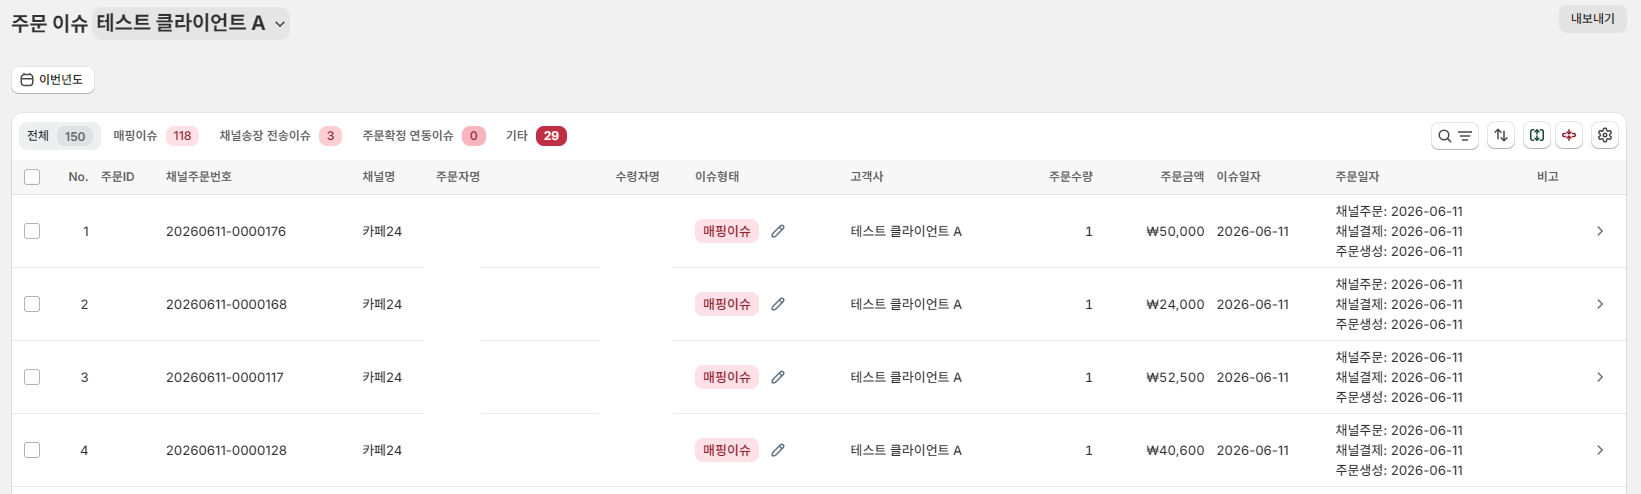1641x494 pixels.
Task: Toggle the select-all header checkbox
Action: click(x=32, y=177)
